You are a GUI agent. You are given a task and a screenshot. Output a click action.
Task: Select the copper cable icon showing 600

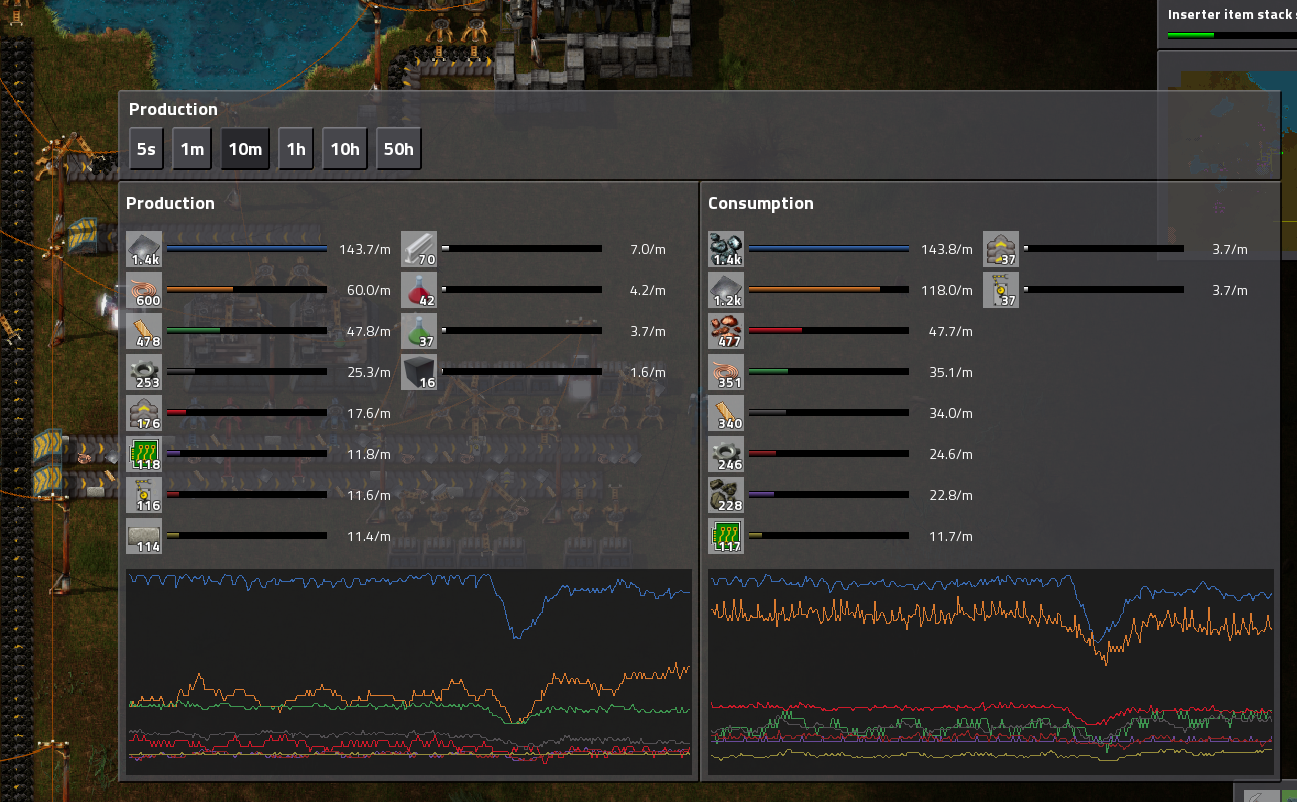(x=144, y=290)
